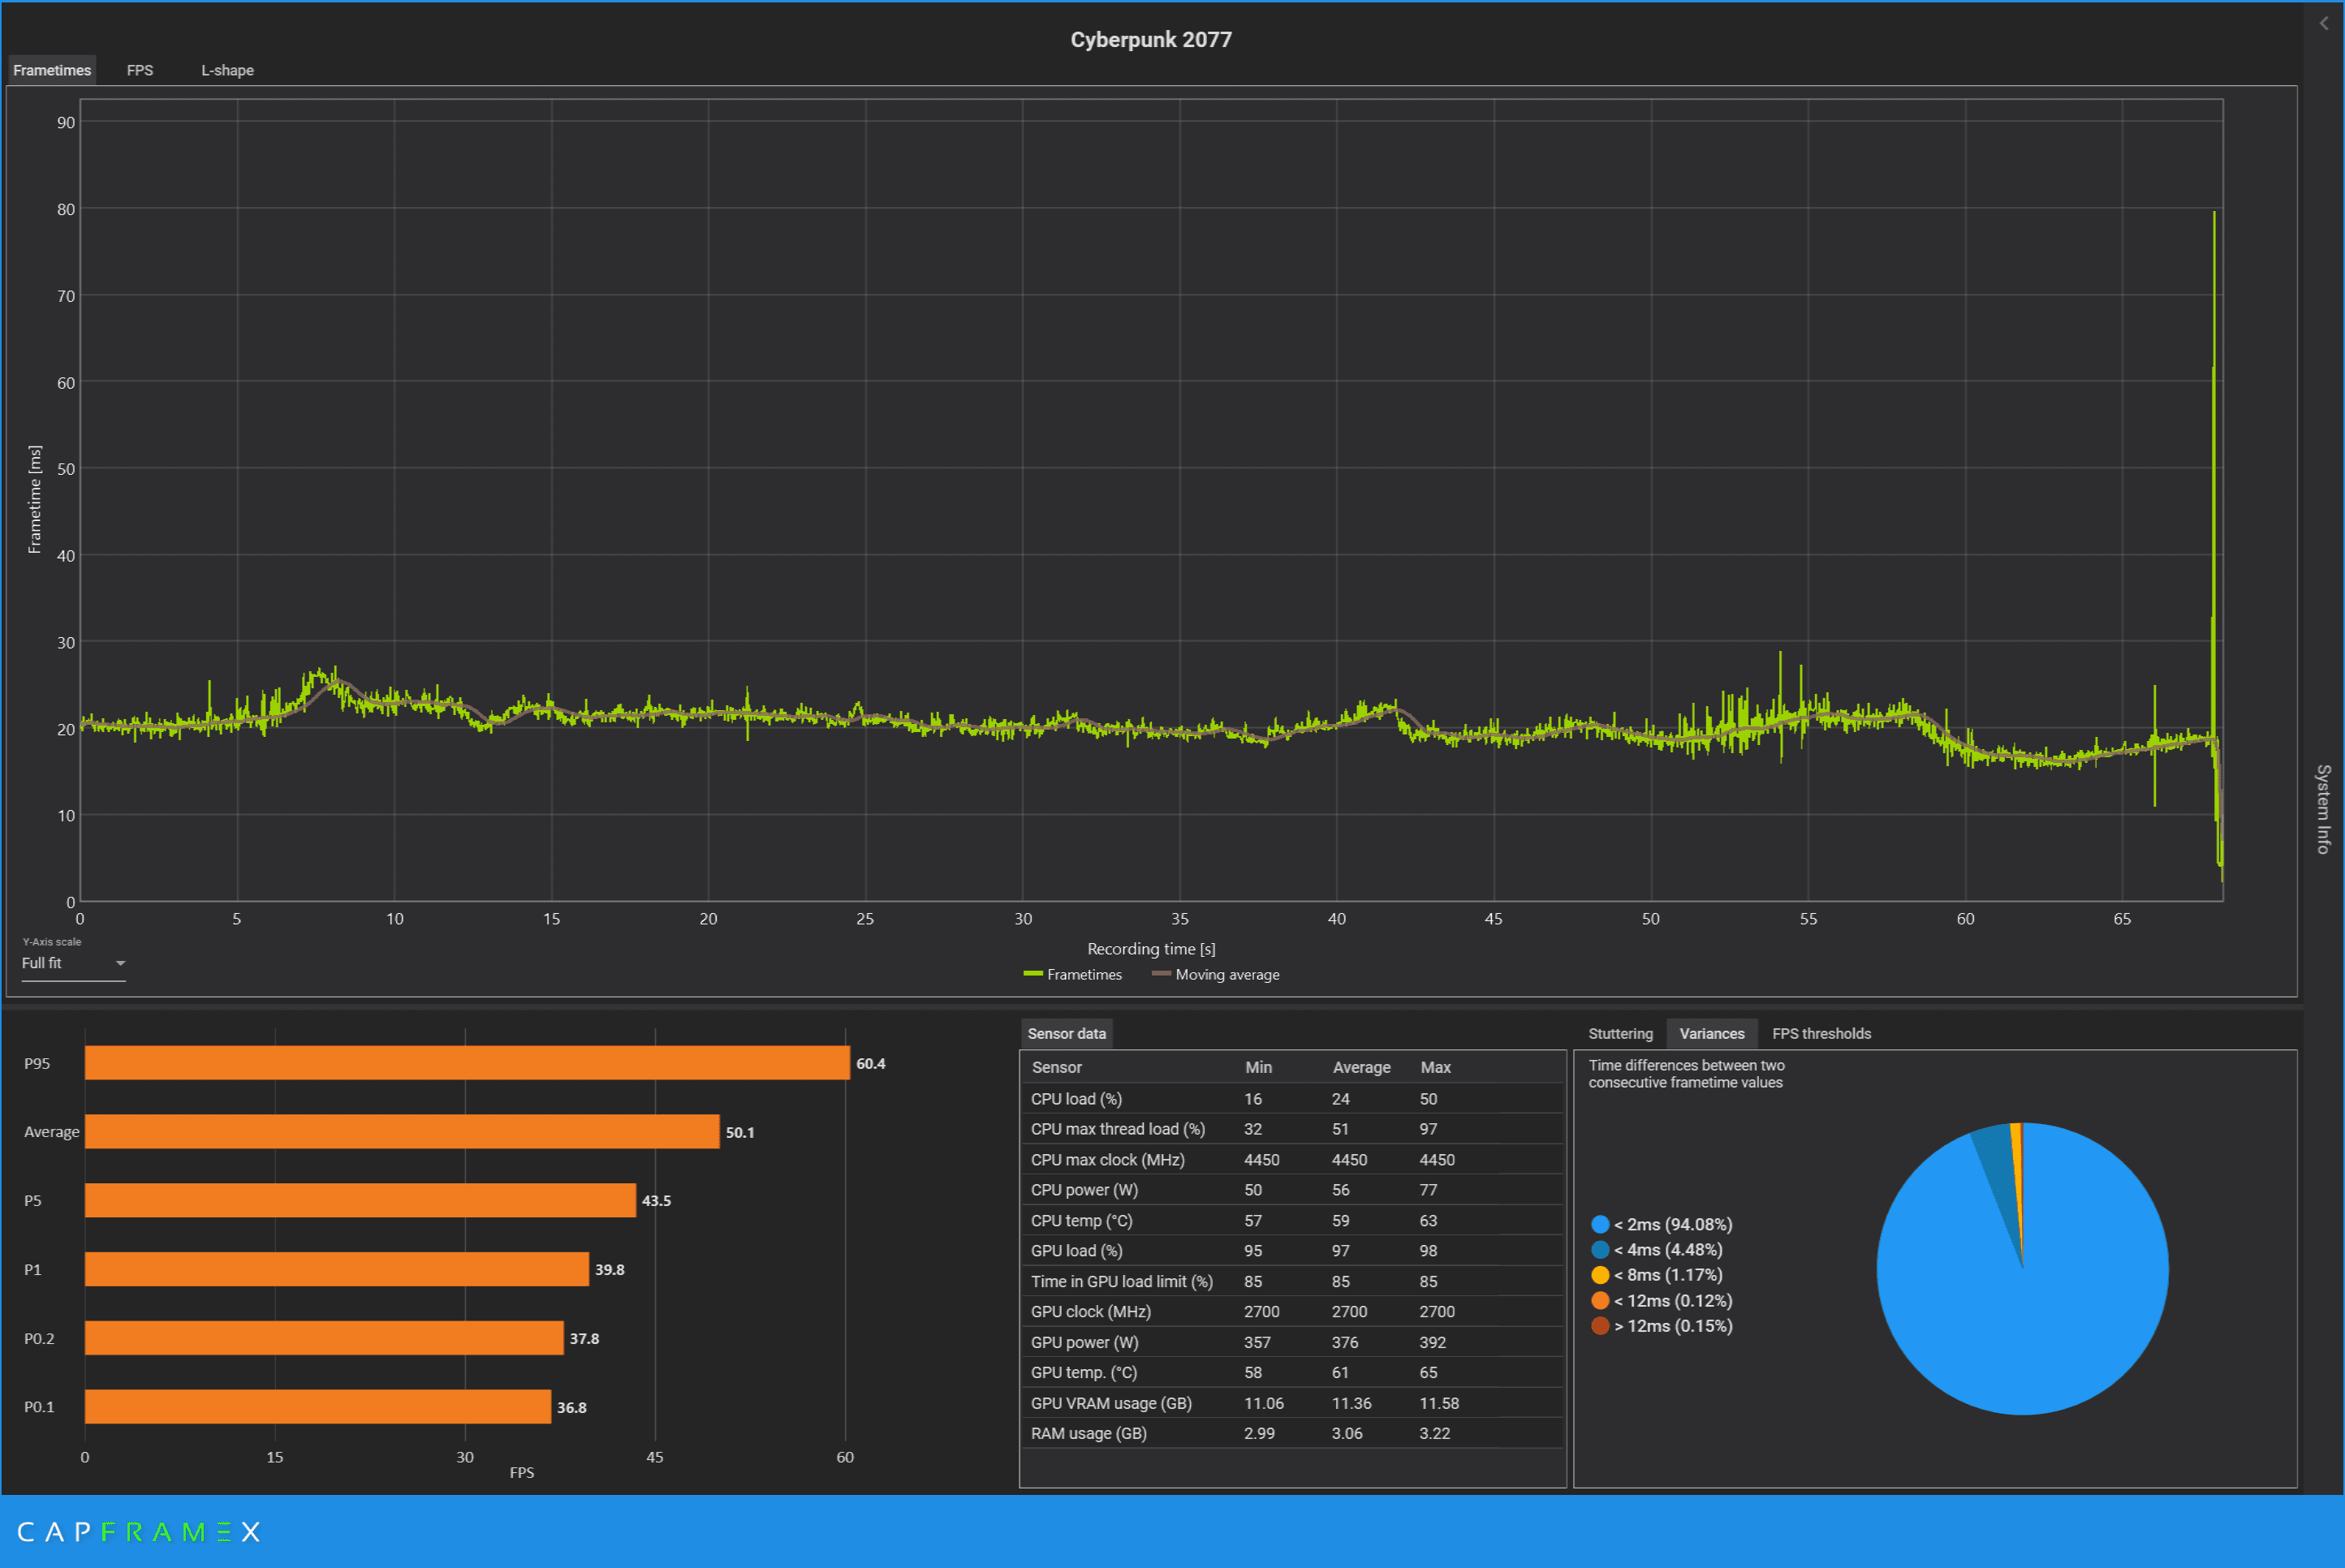This screenshot has height=1568, width=2345.
Task: Switch to the Frametimes tab
Action: [x=52, y=70]
